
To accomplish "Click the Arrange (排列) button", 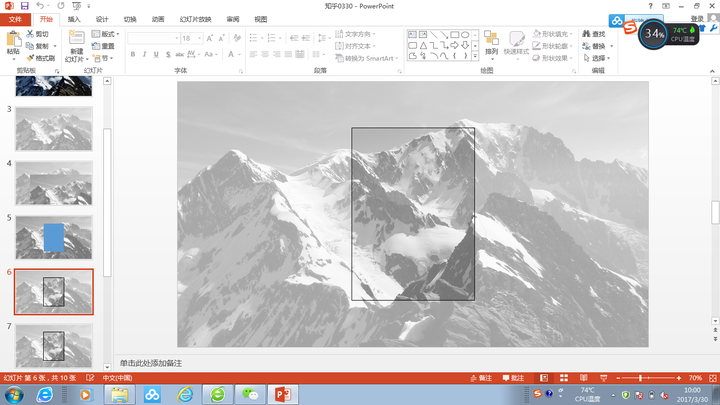I will tap(491, 43).
